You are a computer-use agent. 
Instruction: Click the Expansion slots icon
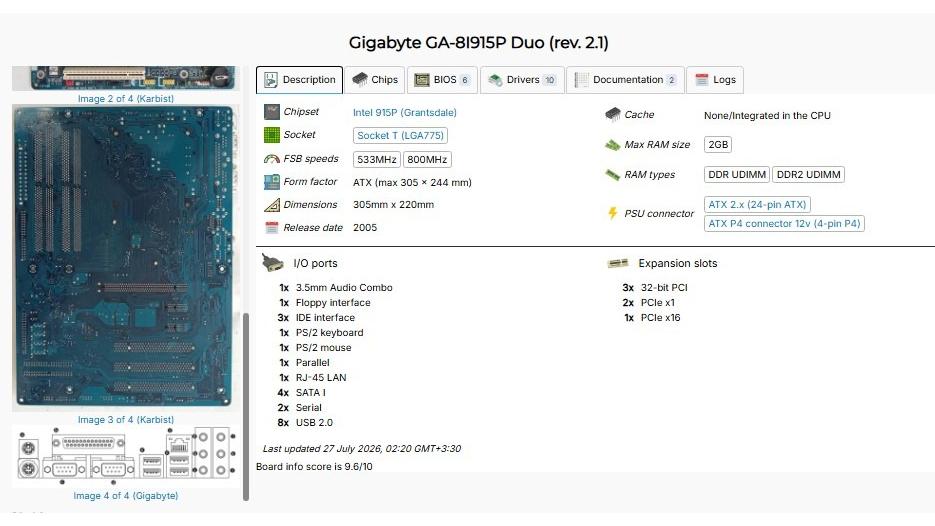(x=617, y=263)
